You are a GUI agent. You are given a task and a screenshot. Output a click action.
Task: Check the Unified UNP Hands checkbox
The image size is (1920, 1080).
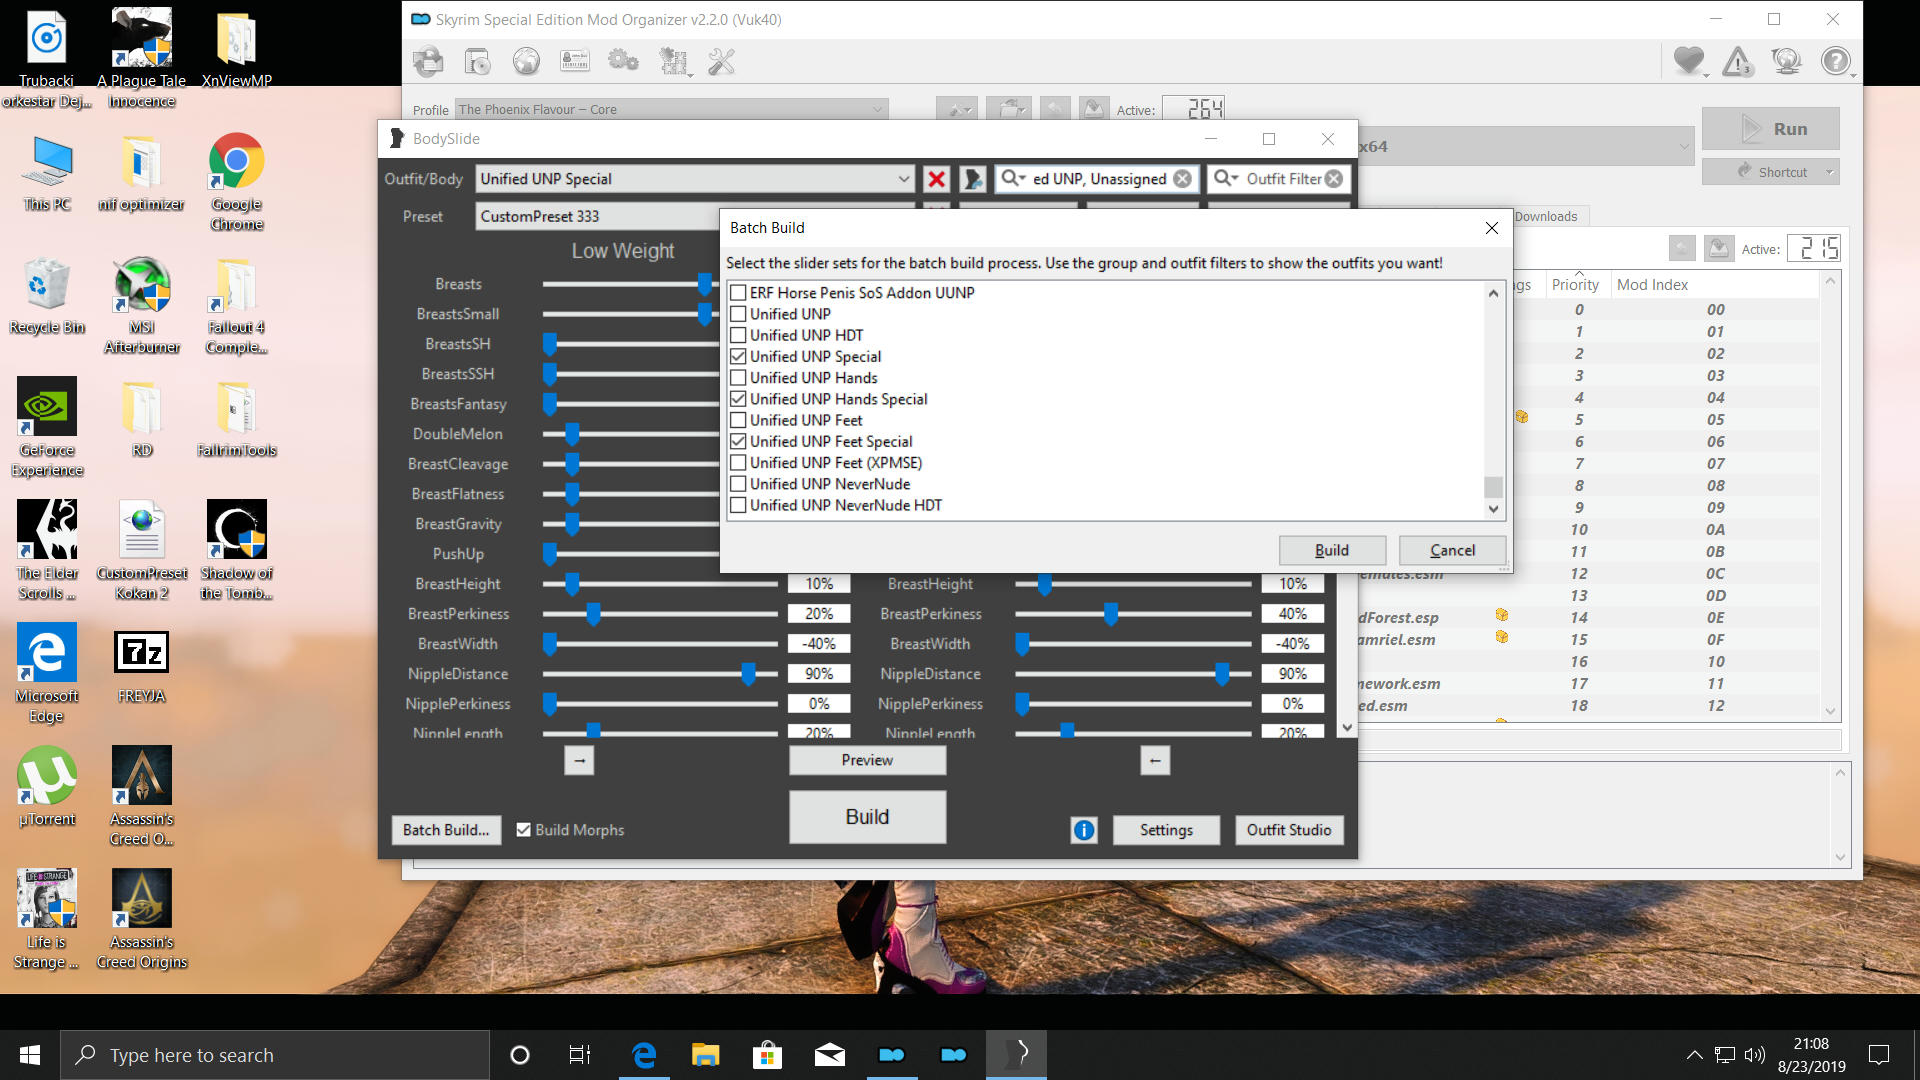738,378
